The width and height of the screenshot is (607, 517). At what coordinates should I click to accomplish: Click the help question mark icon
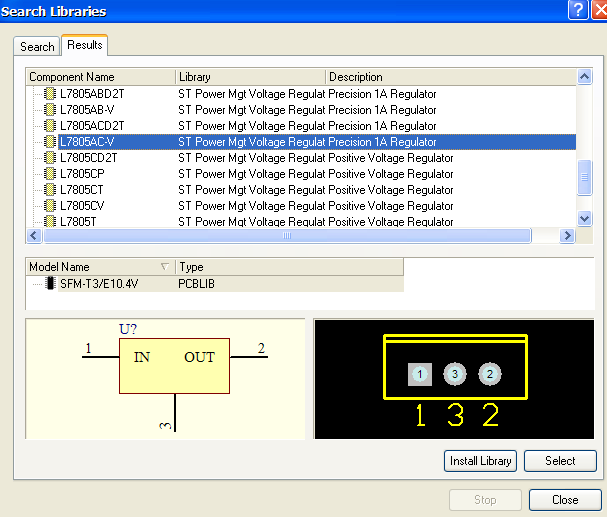click(577, 10)
